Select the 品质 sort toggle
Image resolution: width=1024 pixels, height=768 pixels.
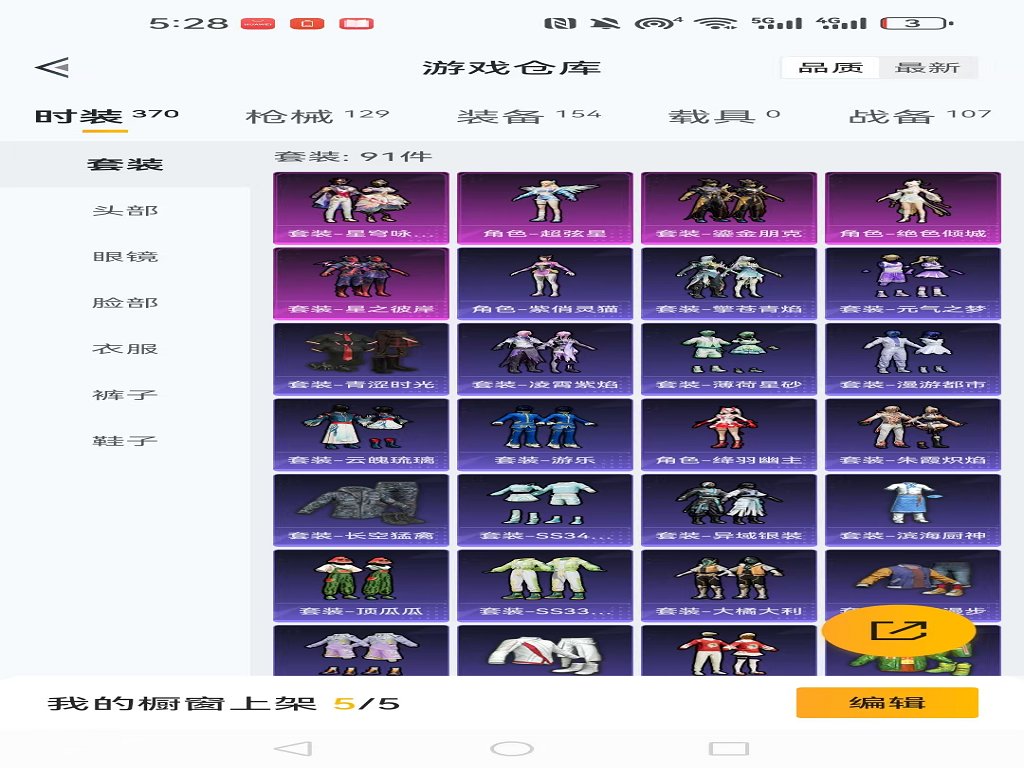[x=830, y=67]
